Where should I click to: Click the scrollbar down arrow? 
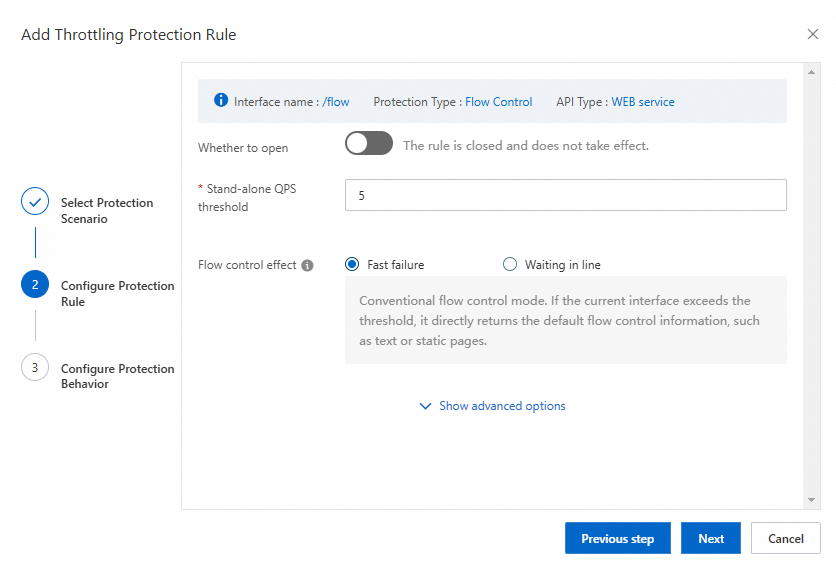pos(811,499)
